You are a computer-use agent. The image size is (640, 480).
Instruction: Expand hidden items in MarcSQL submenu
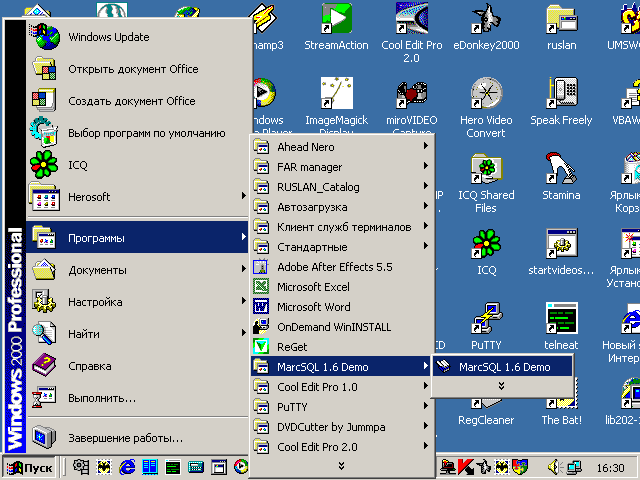[x=502, y=386]
